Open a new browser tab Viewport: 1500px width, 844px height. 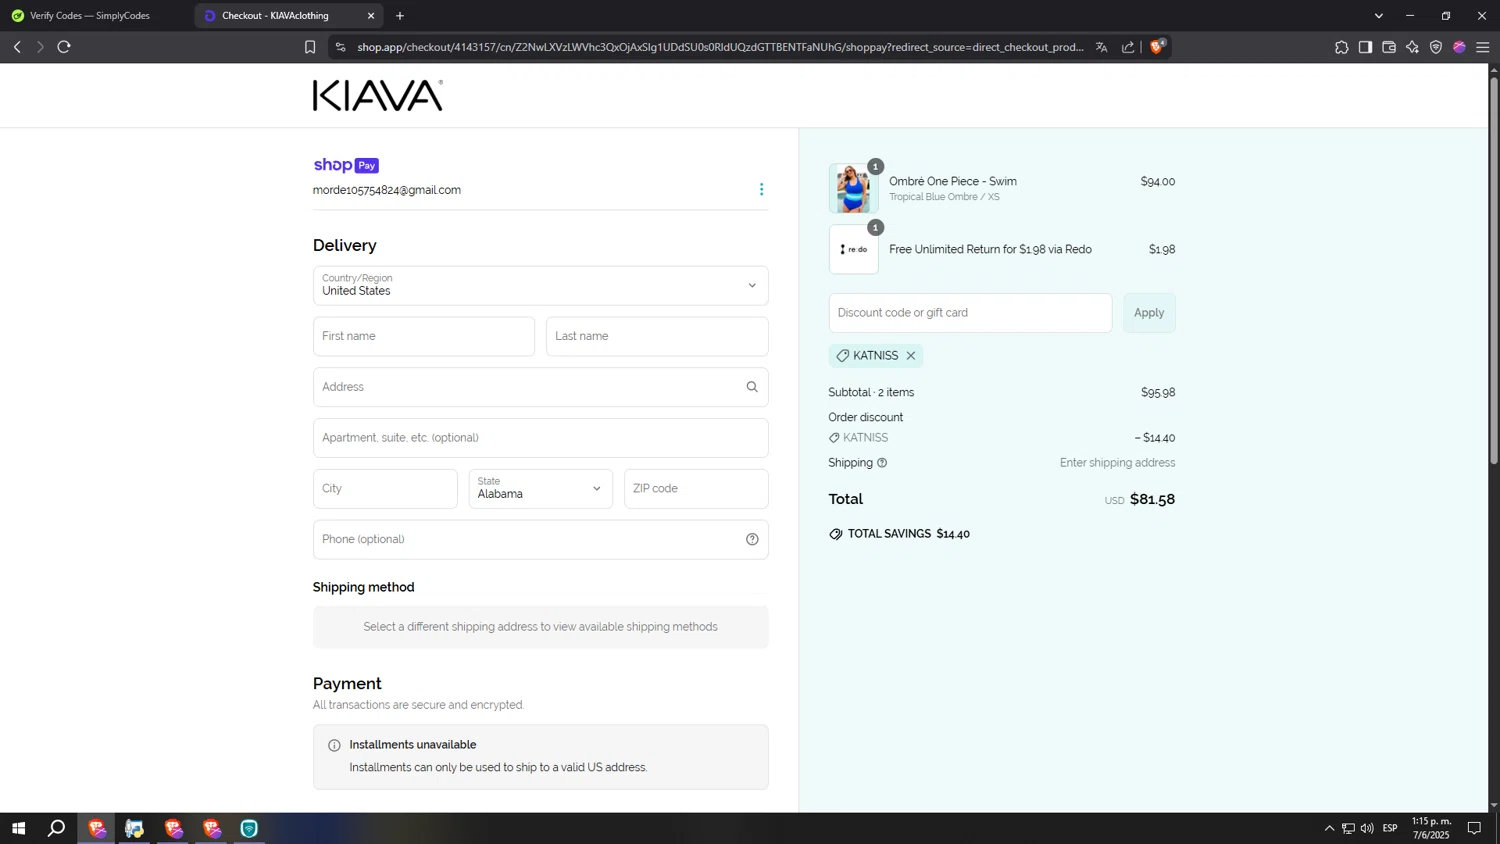tap(400, 16)
